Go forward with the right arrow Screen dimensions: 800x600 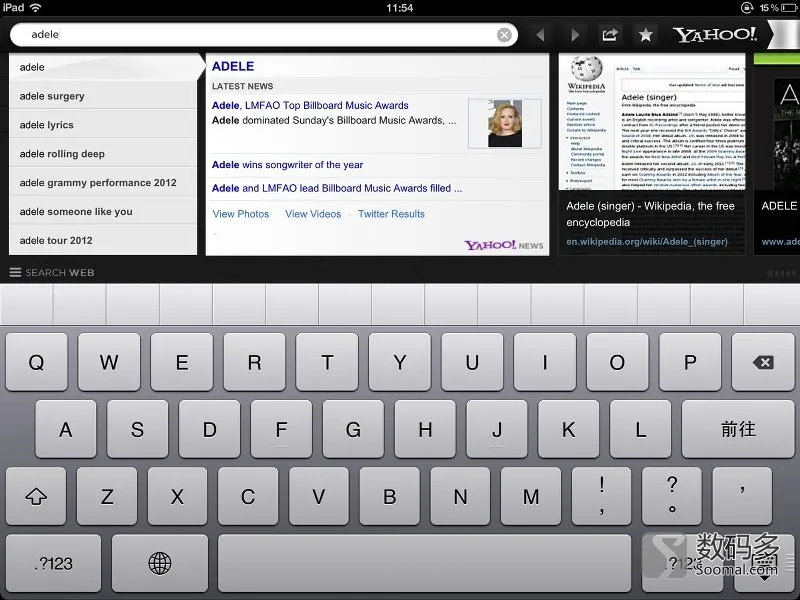click(575, 35)
